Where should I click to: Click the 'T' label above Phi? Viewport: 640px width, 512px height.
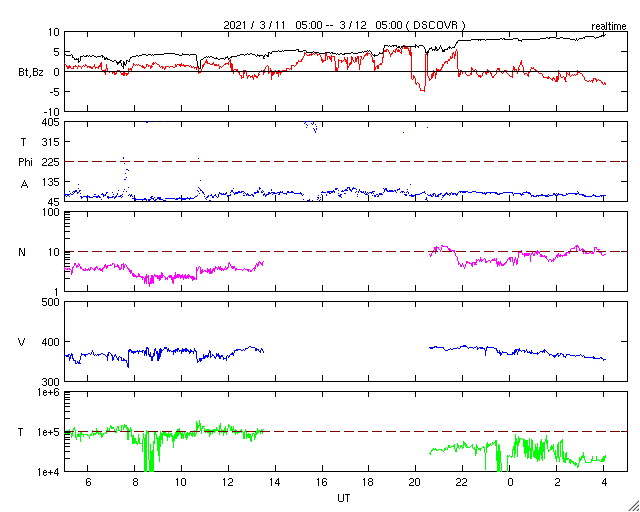click(23, 142)
